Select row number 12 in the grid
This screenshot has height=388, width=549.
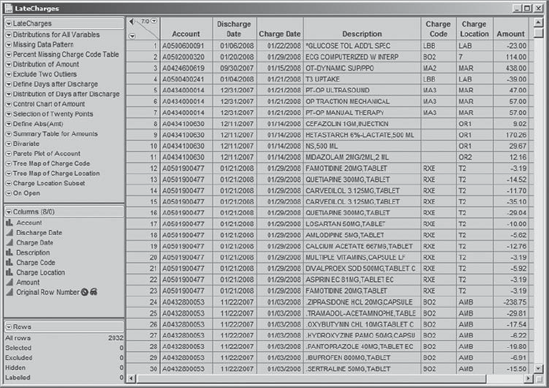point(143,168)
